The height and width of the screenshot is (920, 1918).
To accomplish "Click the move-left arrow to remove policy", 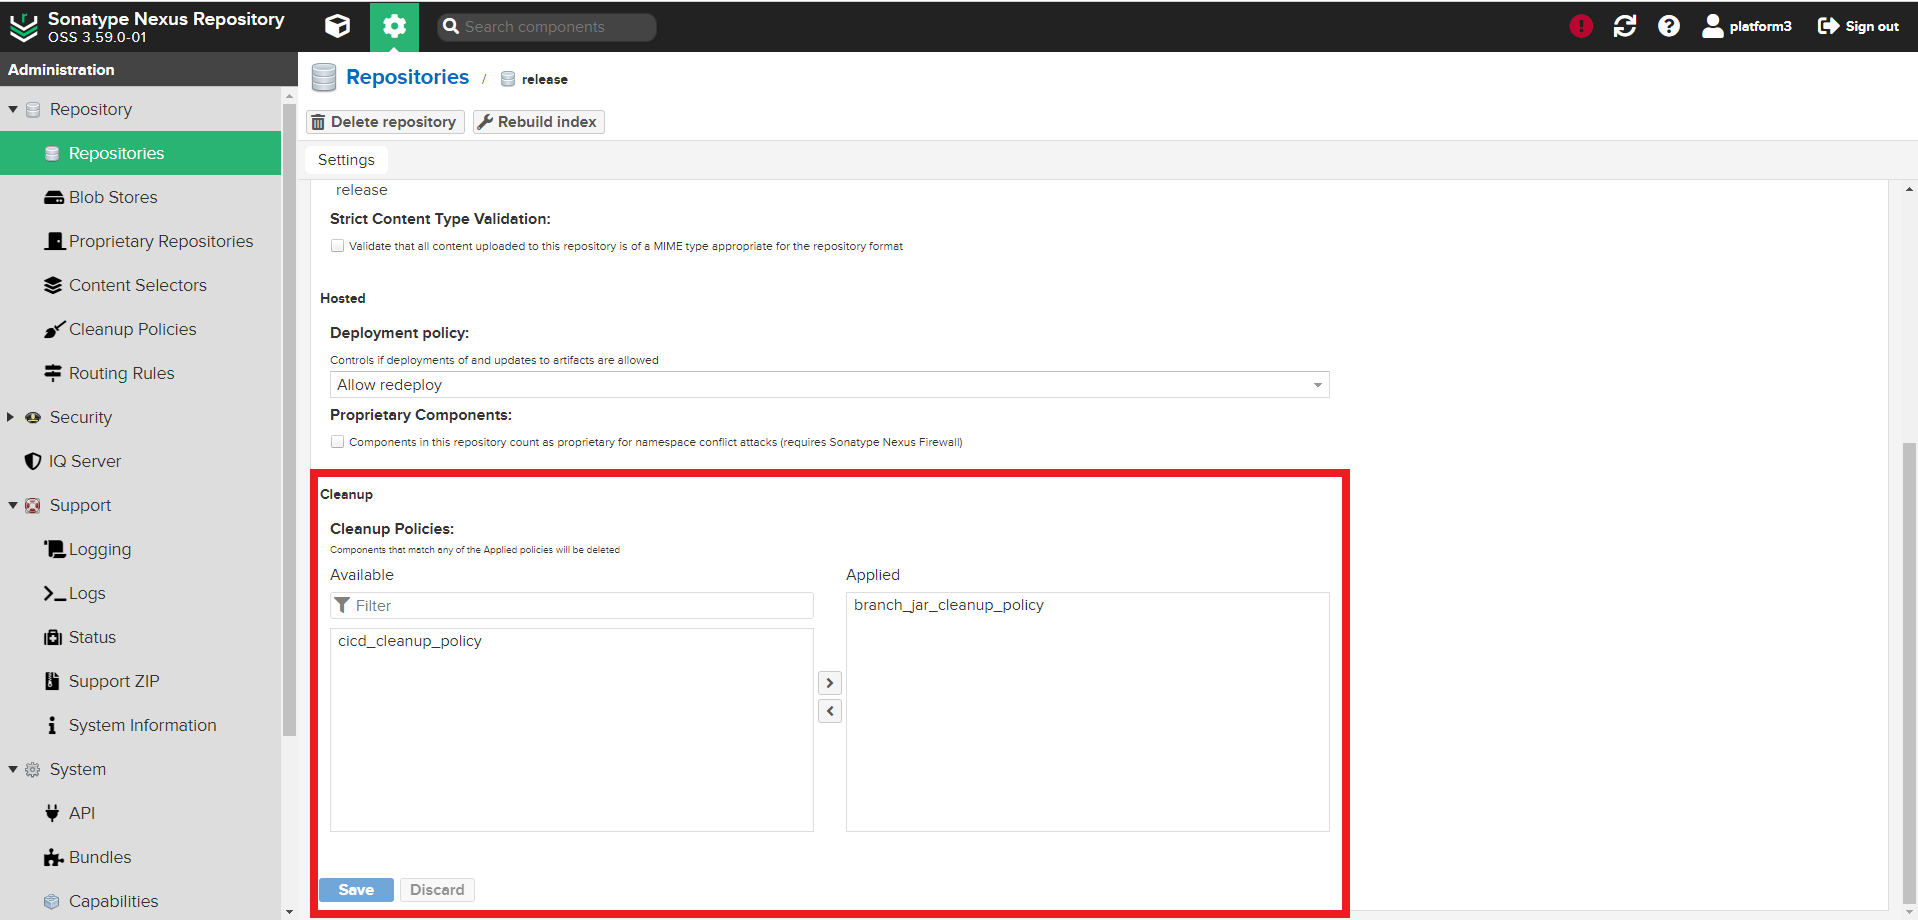I will (830, 711).
